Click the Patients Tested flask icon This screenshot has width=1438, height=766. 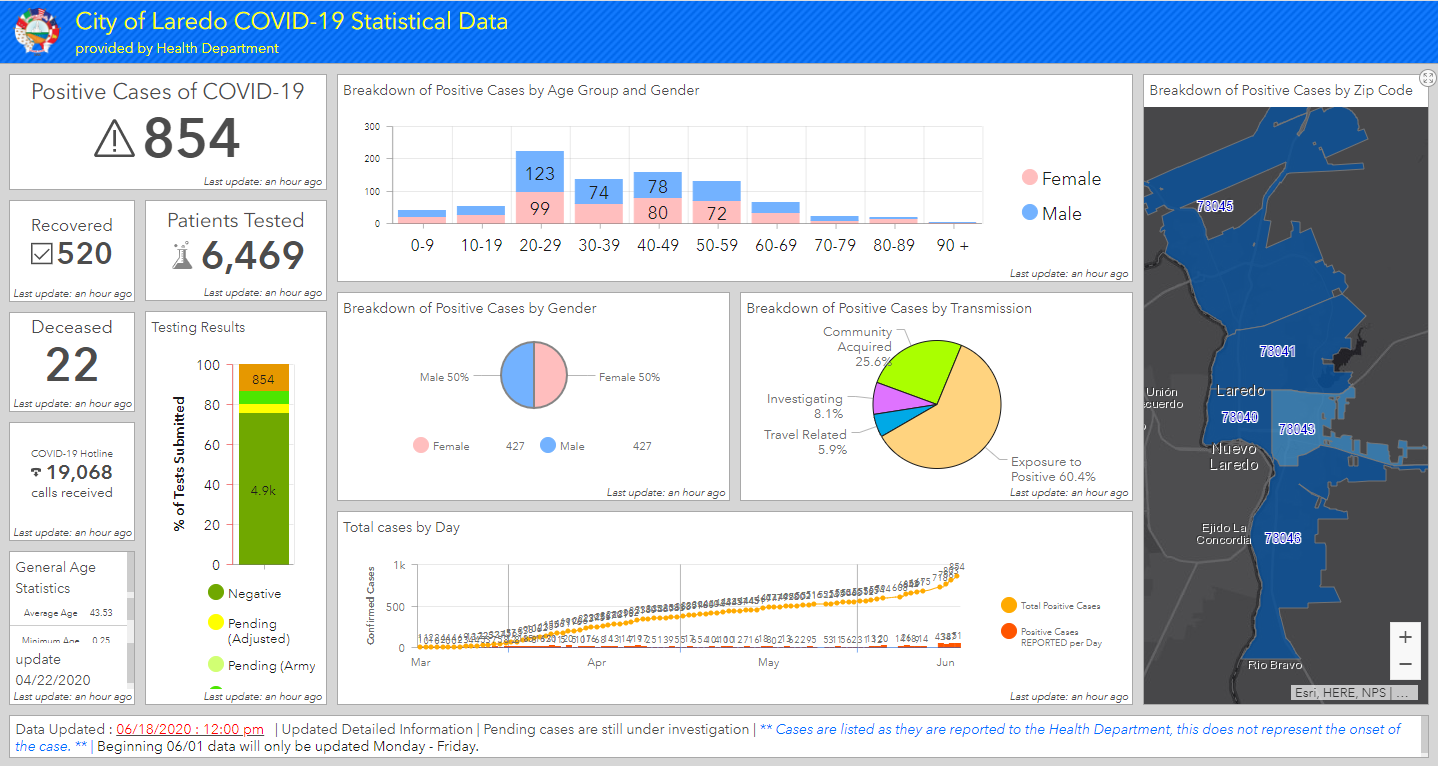pos(181,257)
